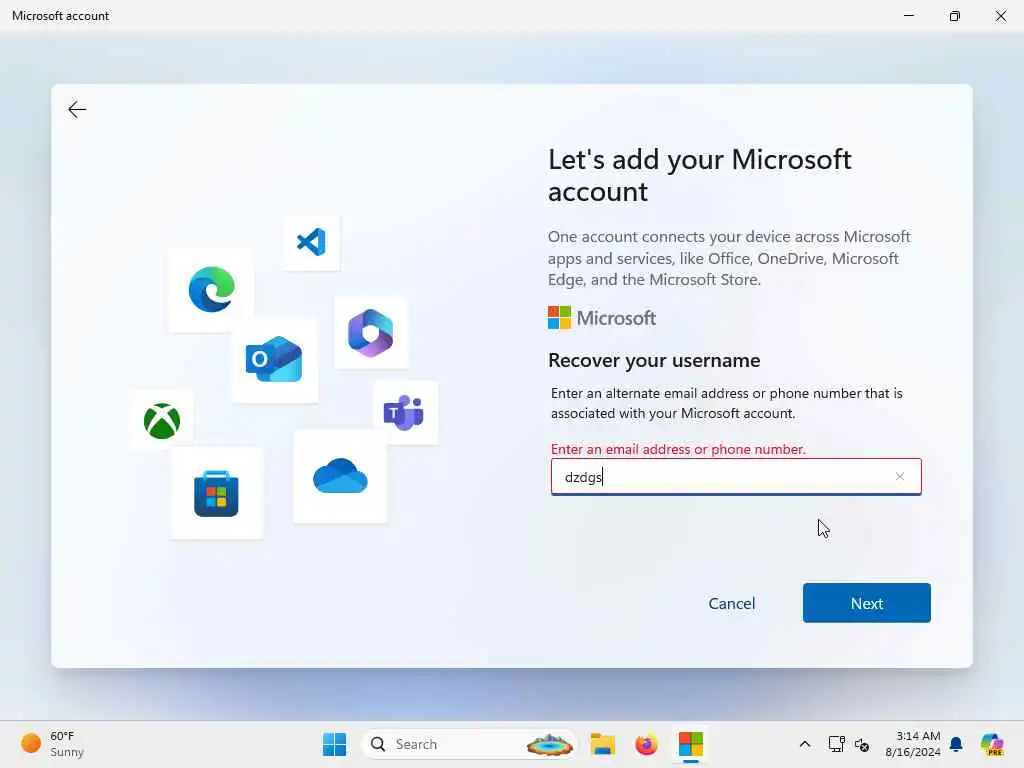The height and width of the screenshot is (768, 1024).
Task: Open File Explorer from the taskbar
Action: [x=602, y=744]
